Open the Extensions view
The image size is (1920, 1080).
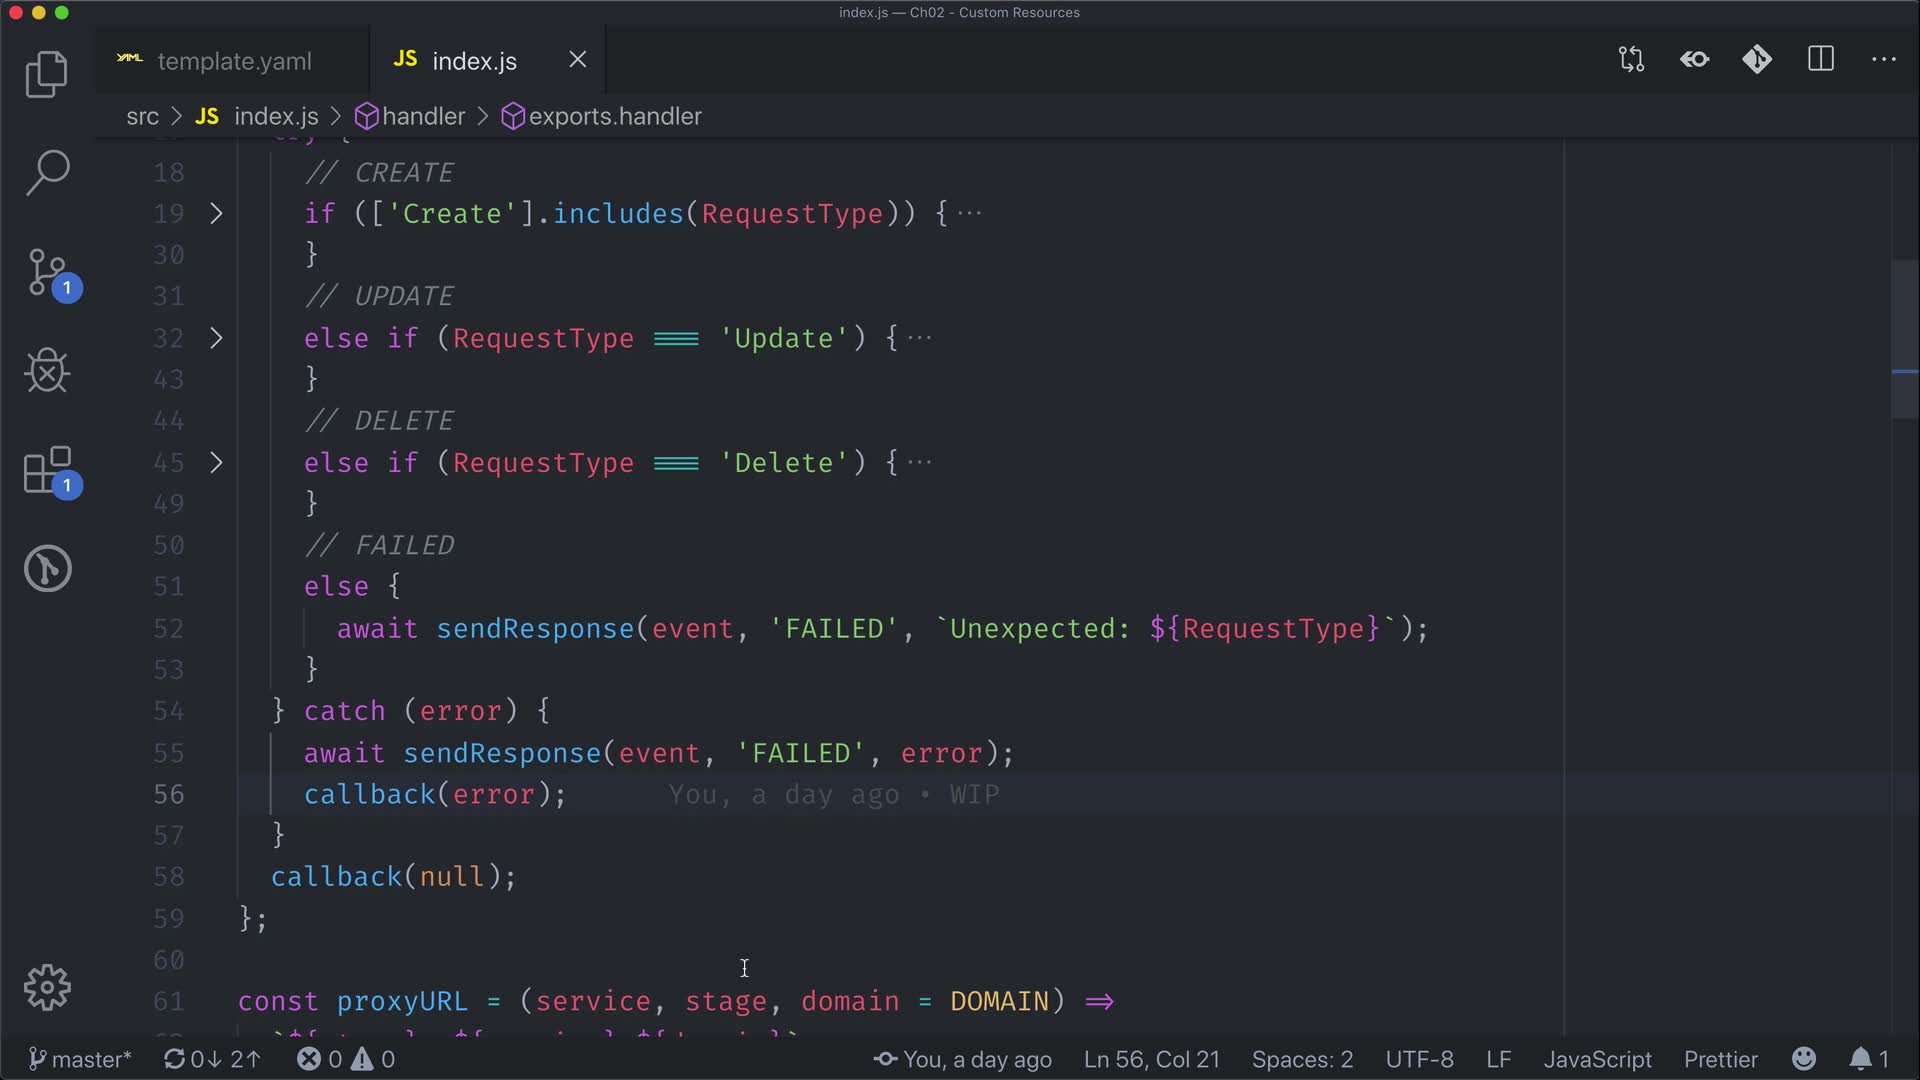[46, 470]
